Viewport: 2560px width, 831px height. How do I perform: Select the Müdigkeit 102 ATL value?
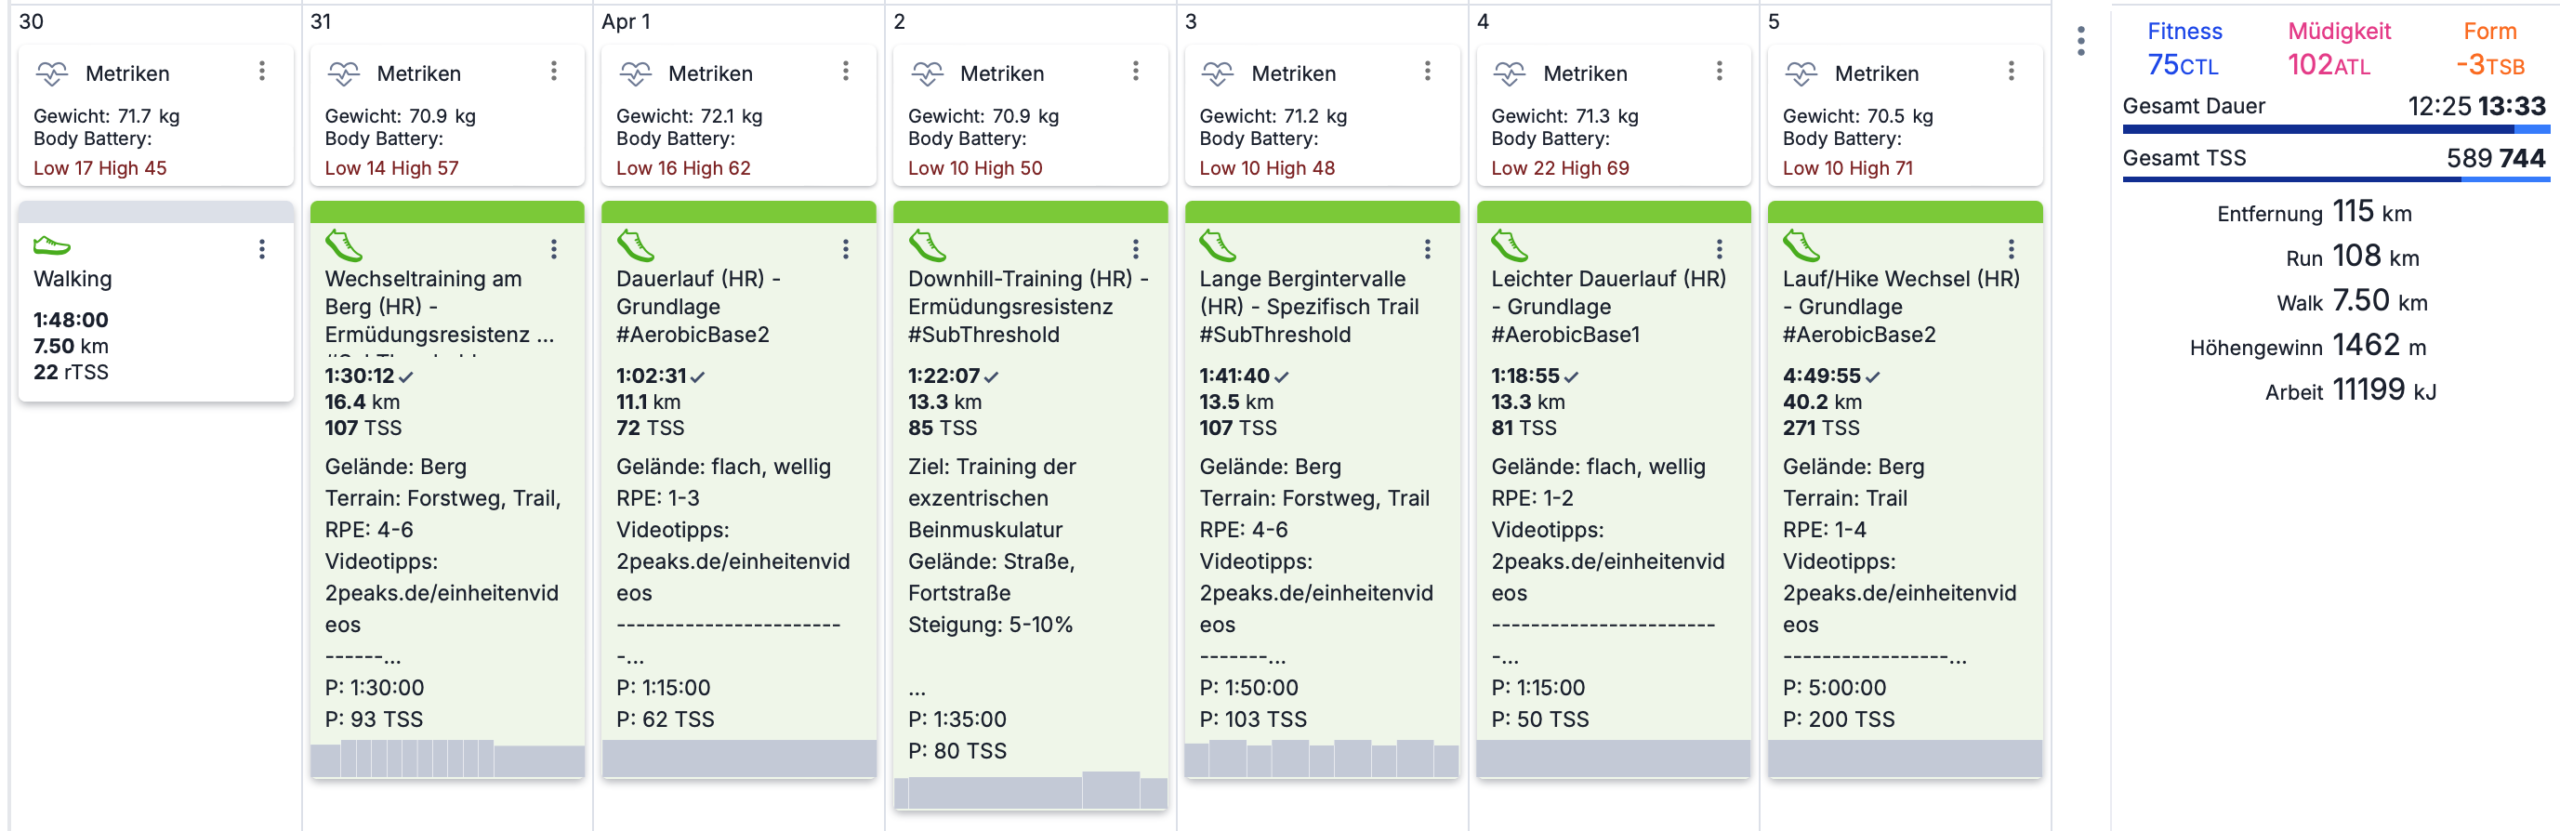click(2329, 65)
